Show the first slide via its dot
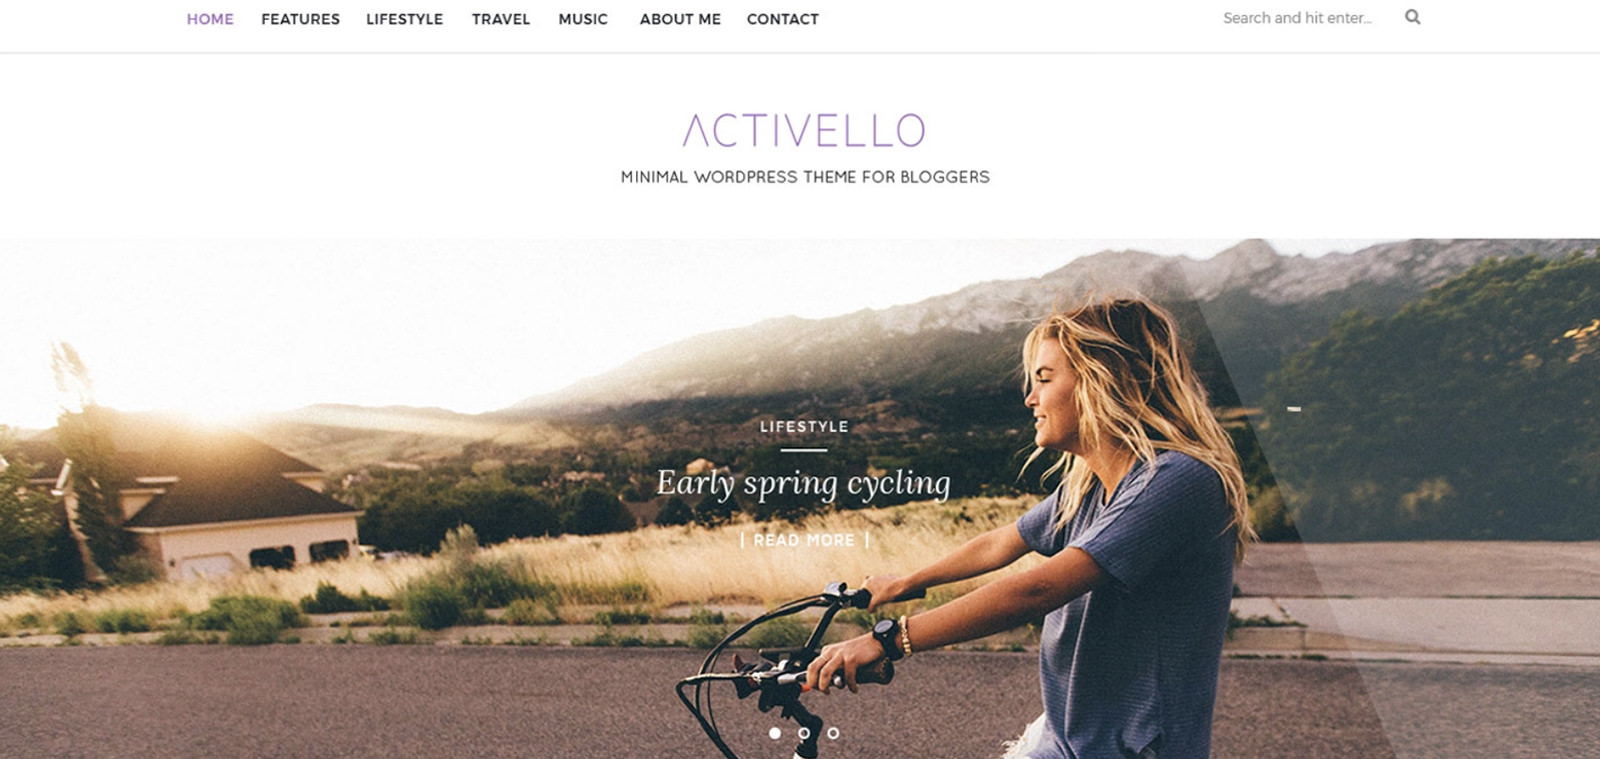This screenshot has width=1600, height=759. pyautogui.click(x=774, y=733)
